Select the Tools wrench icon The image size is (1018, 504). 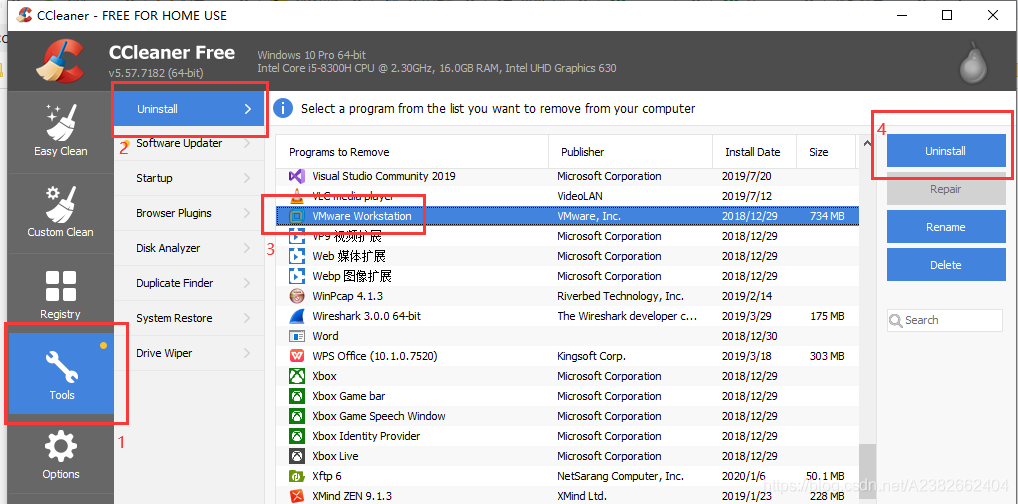click(x=62, y=366)
